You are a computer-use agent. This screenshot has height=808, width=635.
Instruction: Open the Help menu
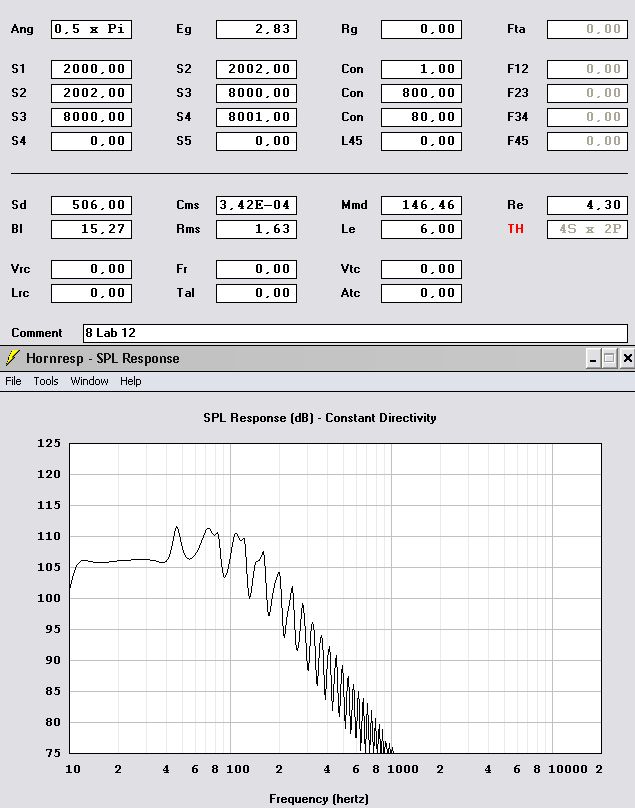[130, 381]
